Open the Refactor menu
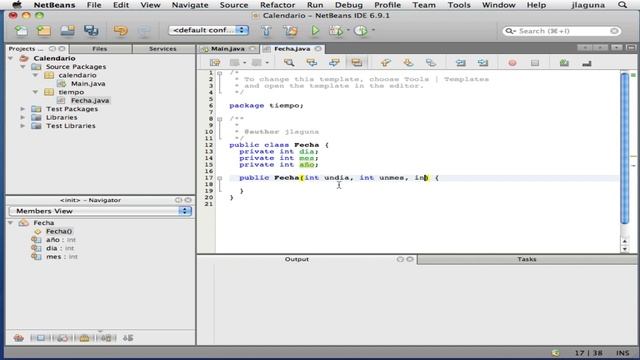The width and height of the screenshot is (640, 360). (x=278, y=5)
